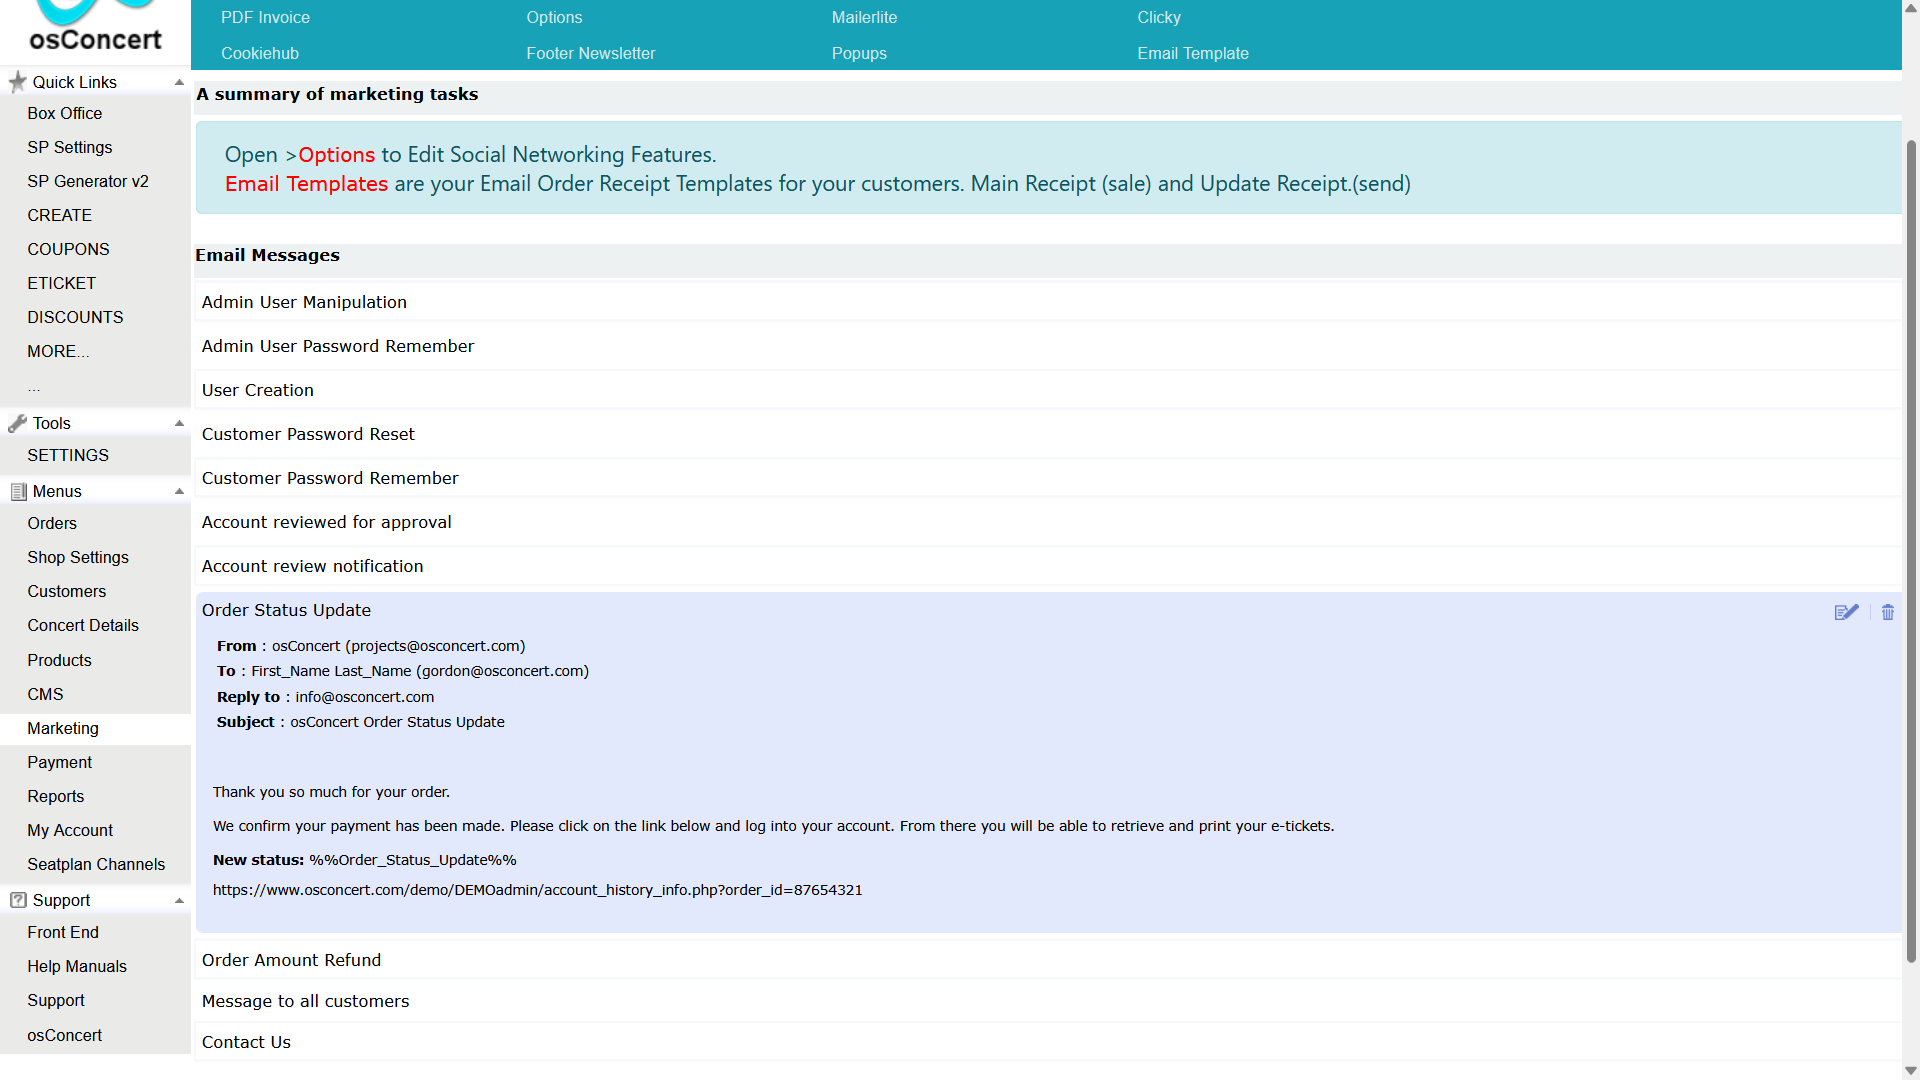Open the CMS menu entry
Screen dimensions: 1920x1080
click(45, 694)
